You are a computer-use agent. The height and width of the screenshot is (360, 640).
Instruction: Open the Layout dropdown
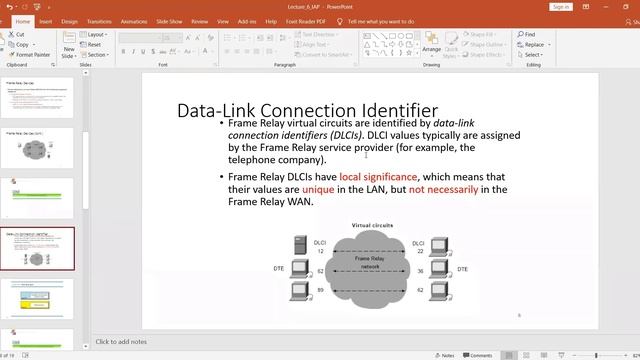tap(94, 34)
